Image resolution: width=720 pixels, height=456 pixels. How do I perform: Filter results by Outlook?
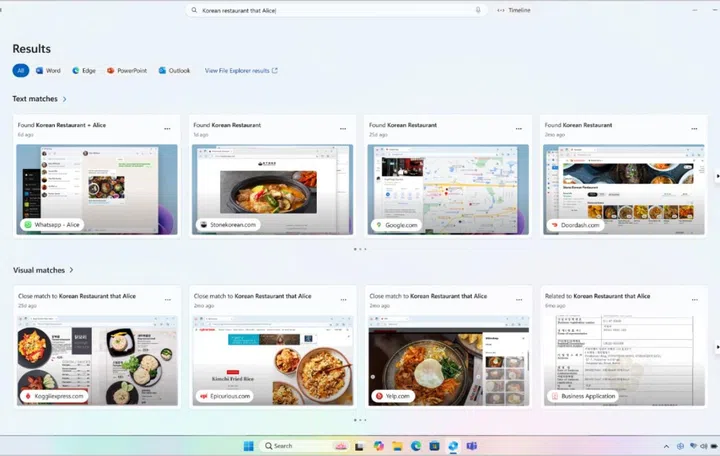point(174,71)
